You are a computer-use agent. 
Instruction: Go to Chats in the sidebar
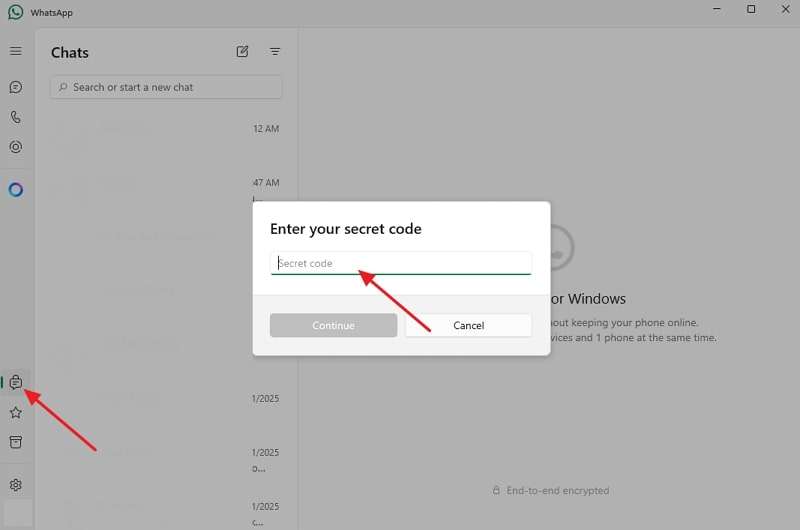pos(15,87)
